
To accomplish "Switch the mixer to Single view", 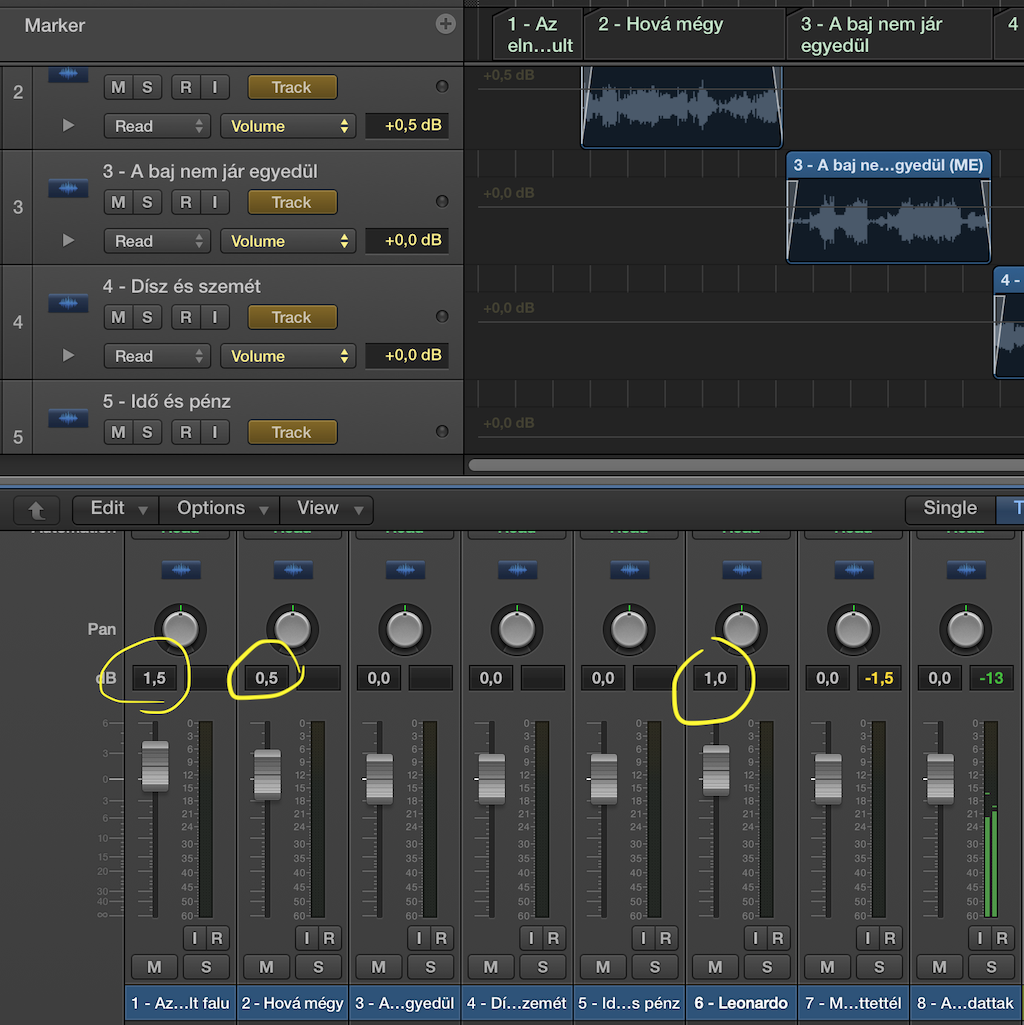I will point(949,509).
